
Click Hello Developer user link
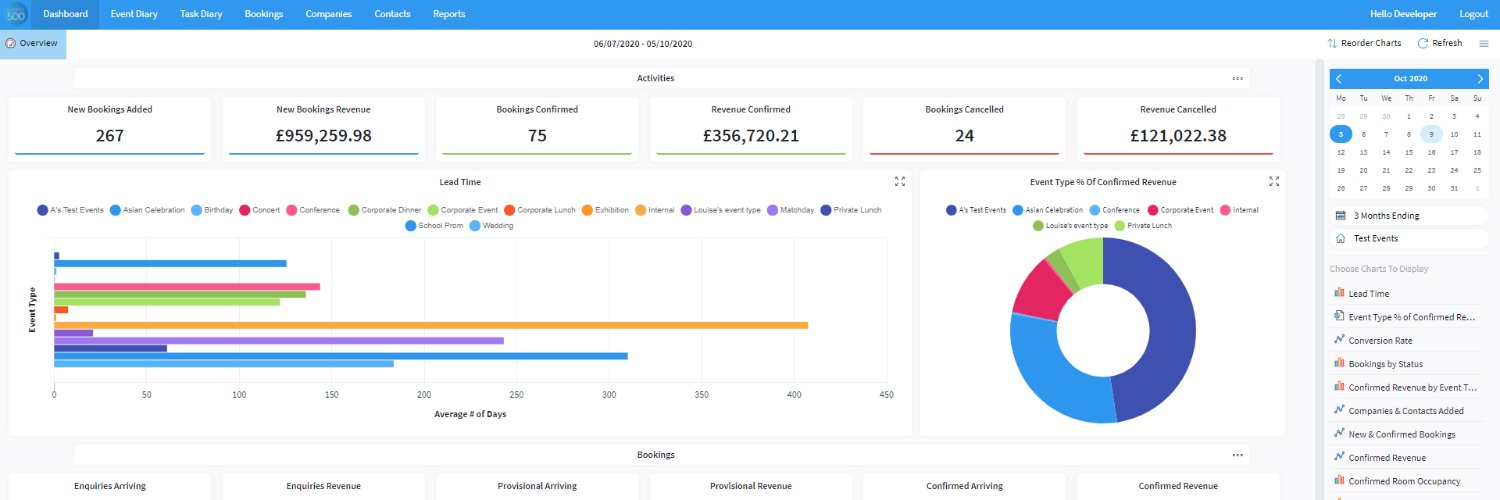click(1403, 14)
